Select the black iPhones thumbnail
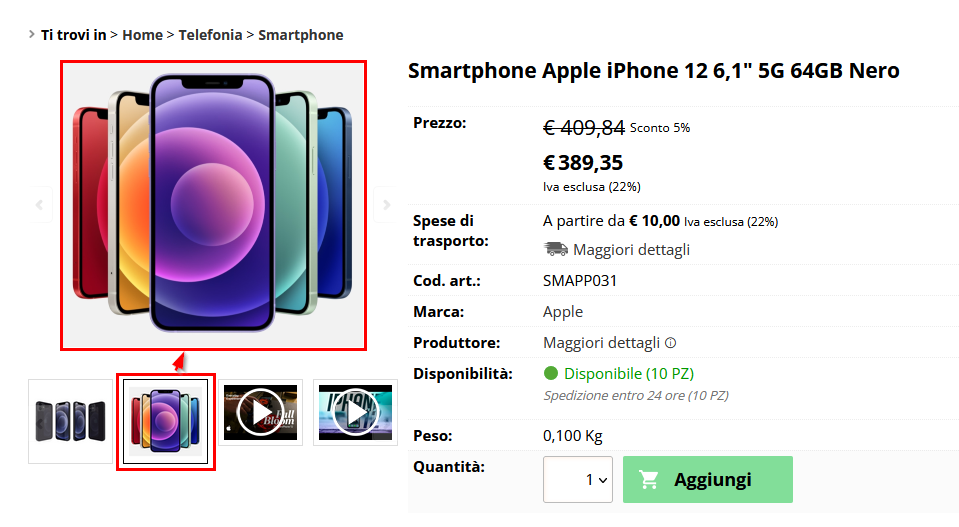This screenshot has height=527, width=959. [x=70, y=421]
